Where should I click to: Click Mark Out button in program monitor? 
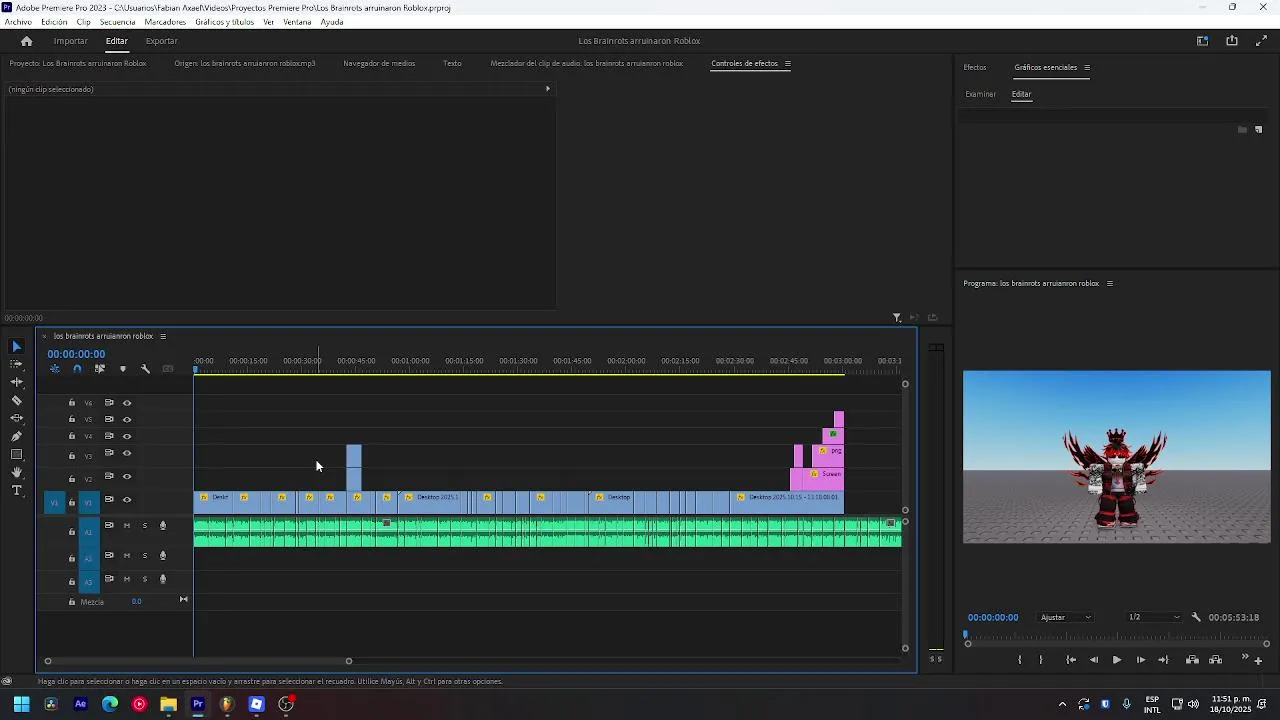[x=1041, y=660]
